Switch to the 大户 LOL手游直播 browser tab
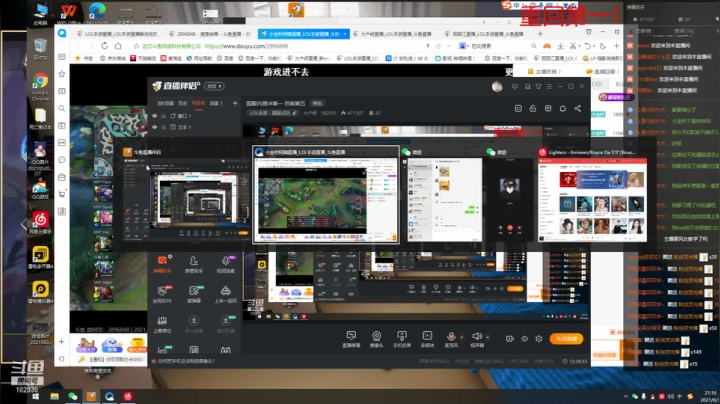 (395, 34)
